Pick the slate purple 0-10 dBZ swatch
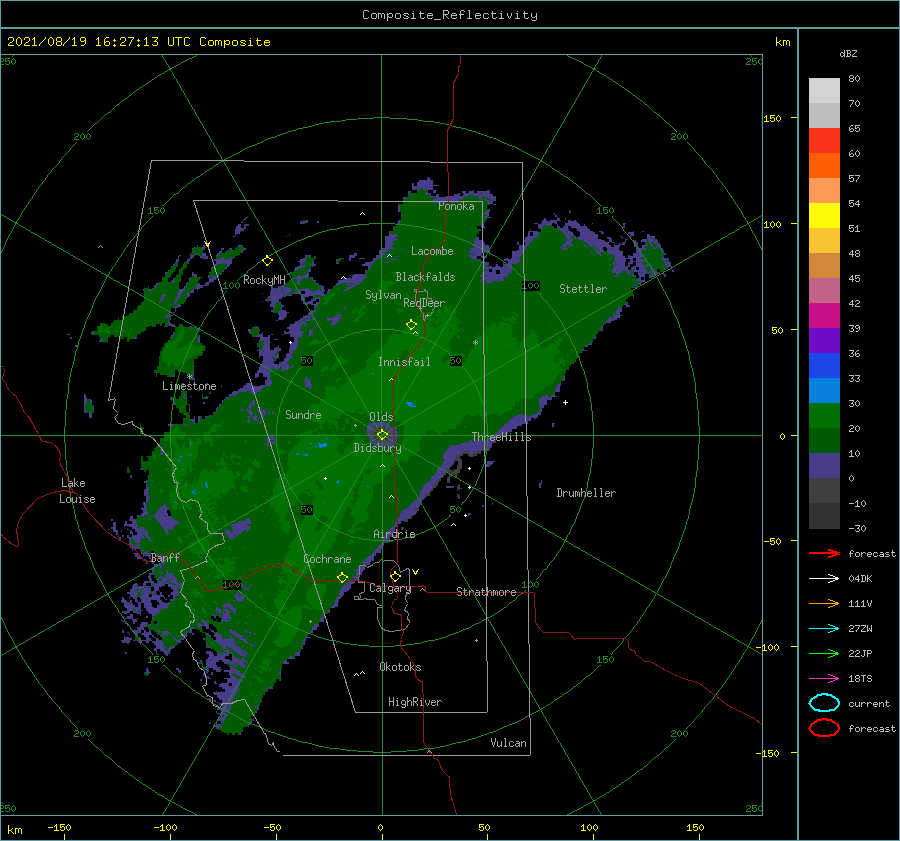This screenshot has width=900, height=841. coord(824,465)
